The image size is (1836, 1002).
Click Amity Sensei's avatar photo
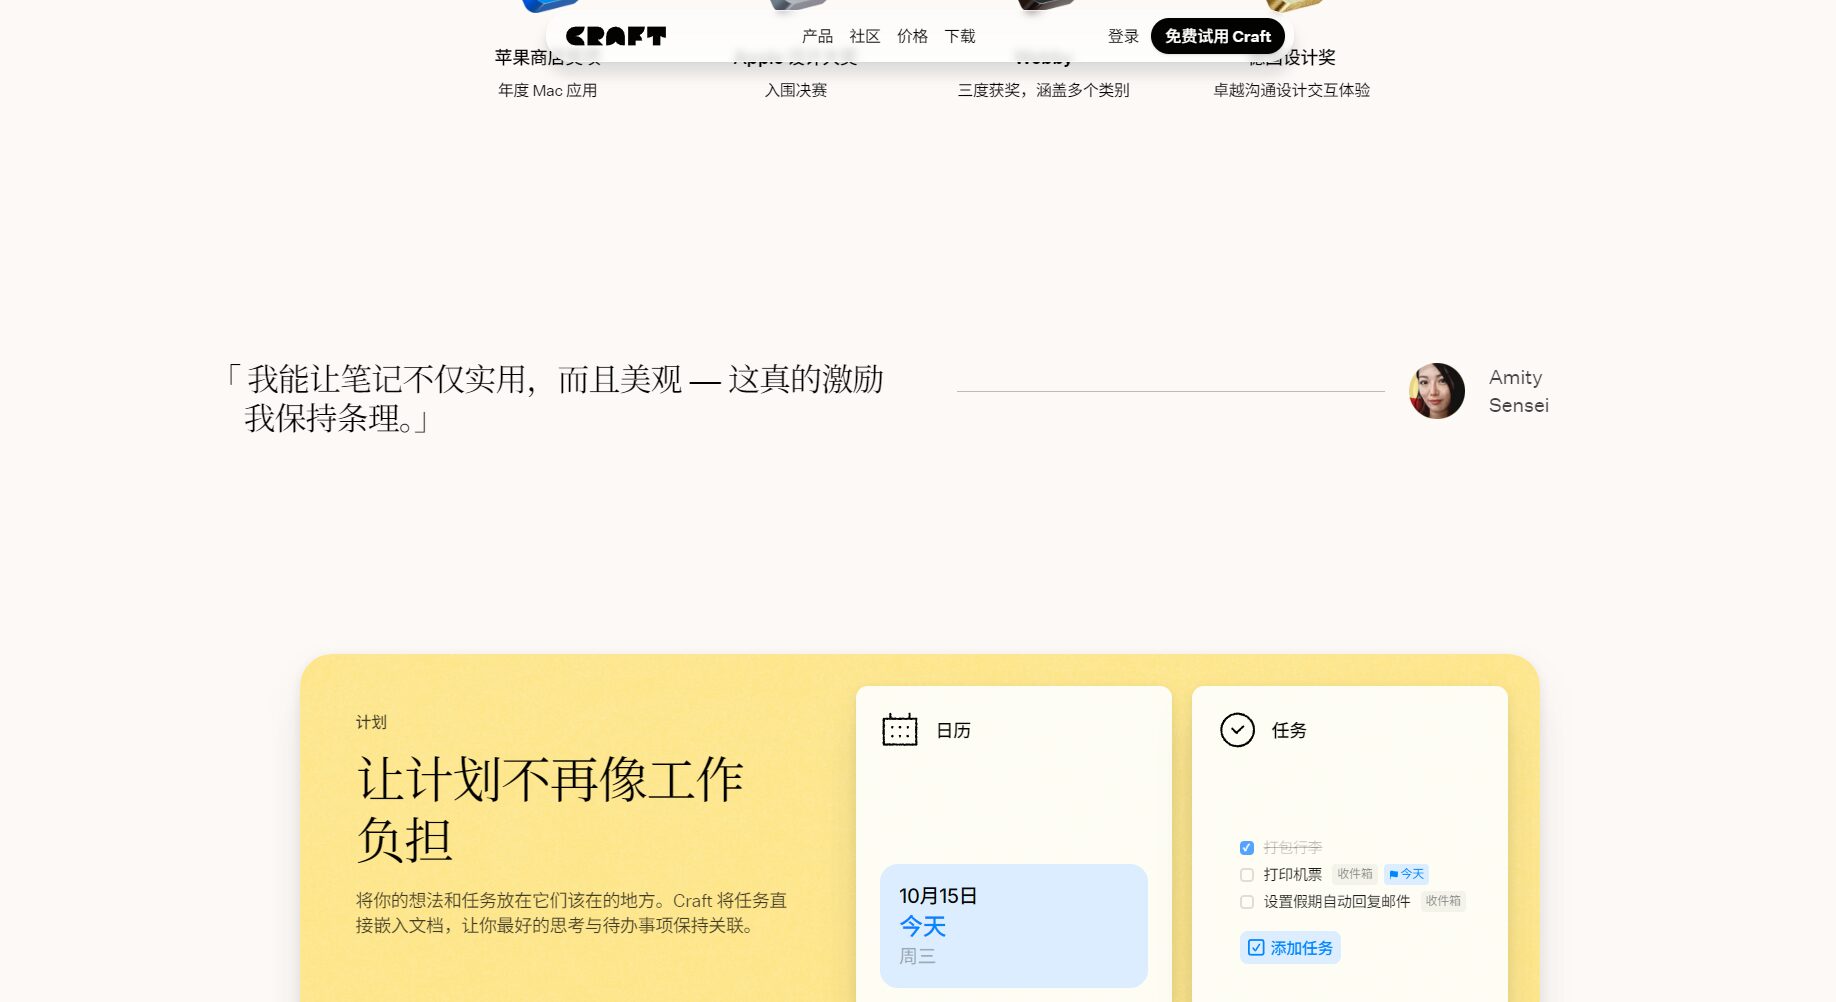coord(1436,391)
